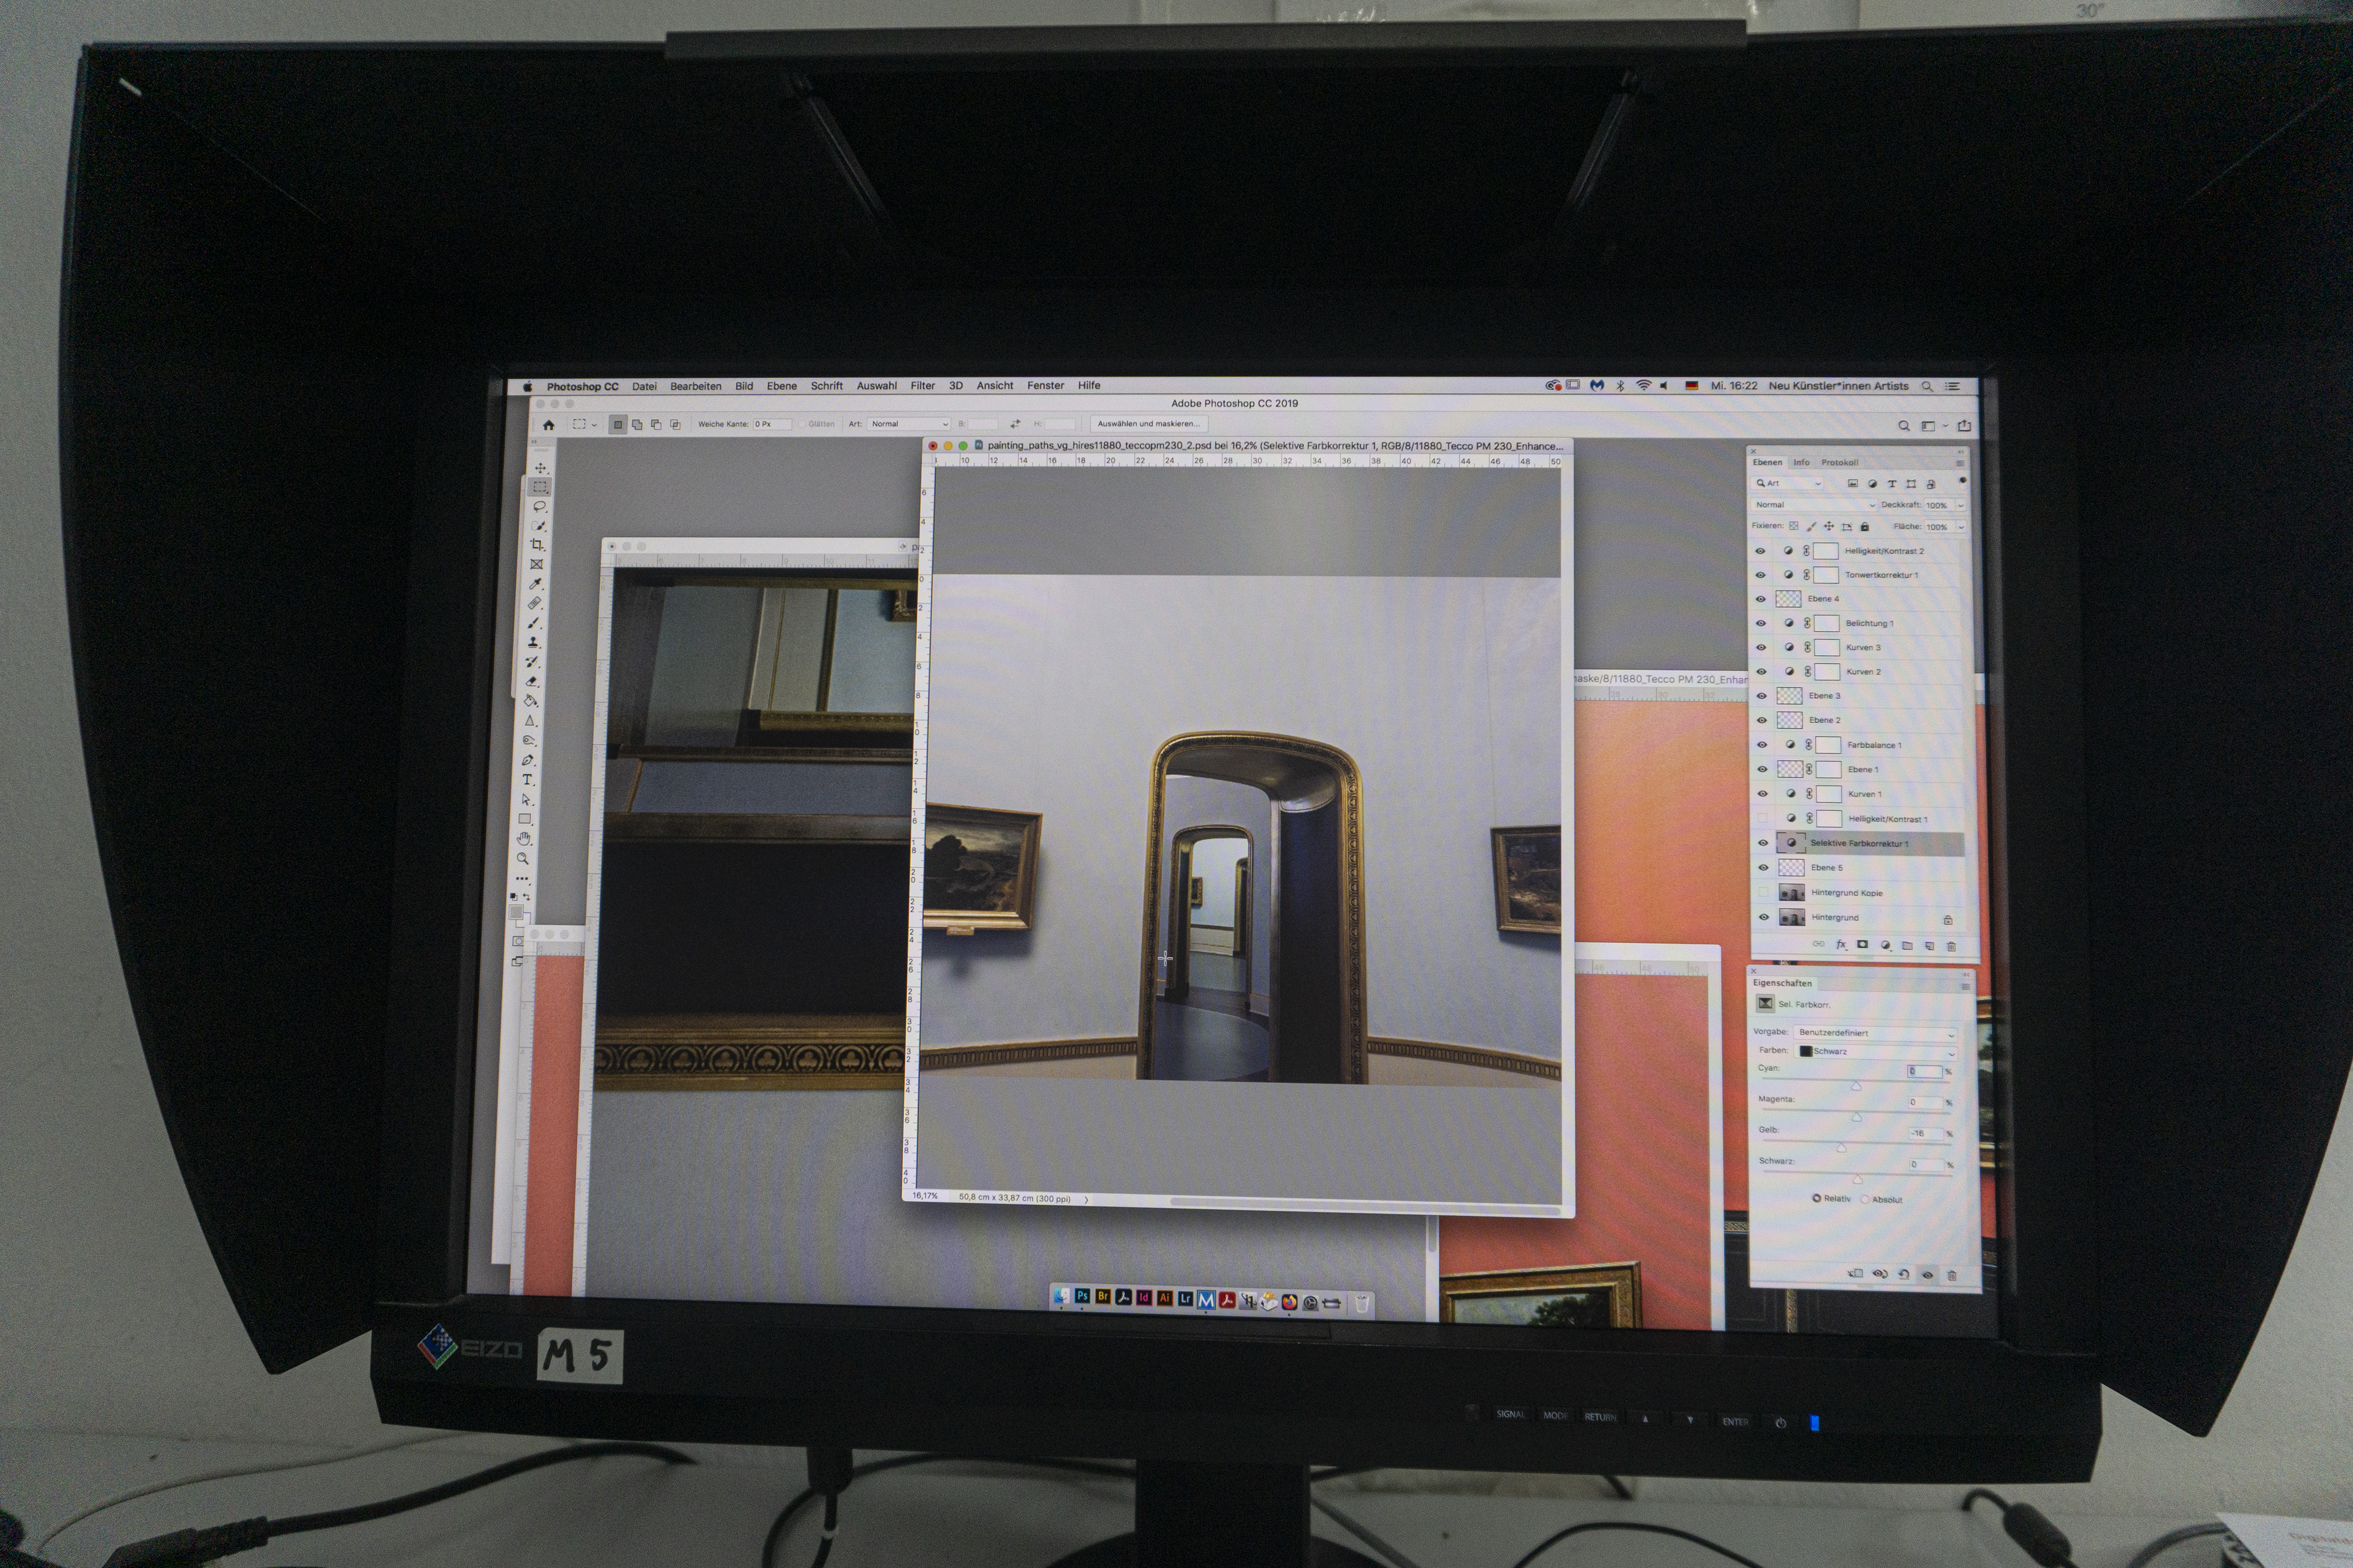Show the Hintergrund Kopie layer

[1763, 892]
